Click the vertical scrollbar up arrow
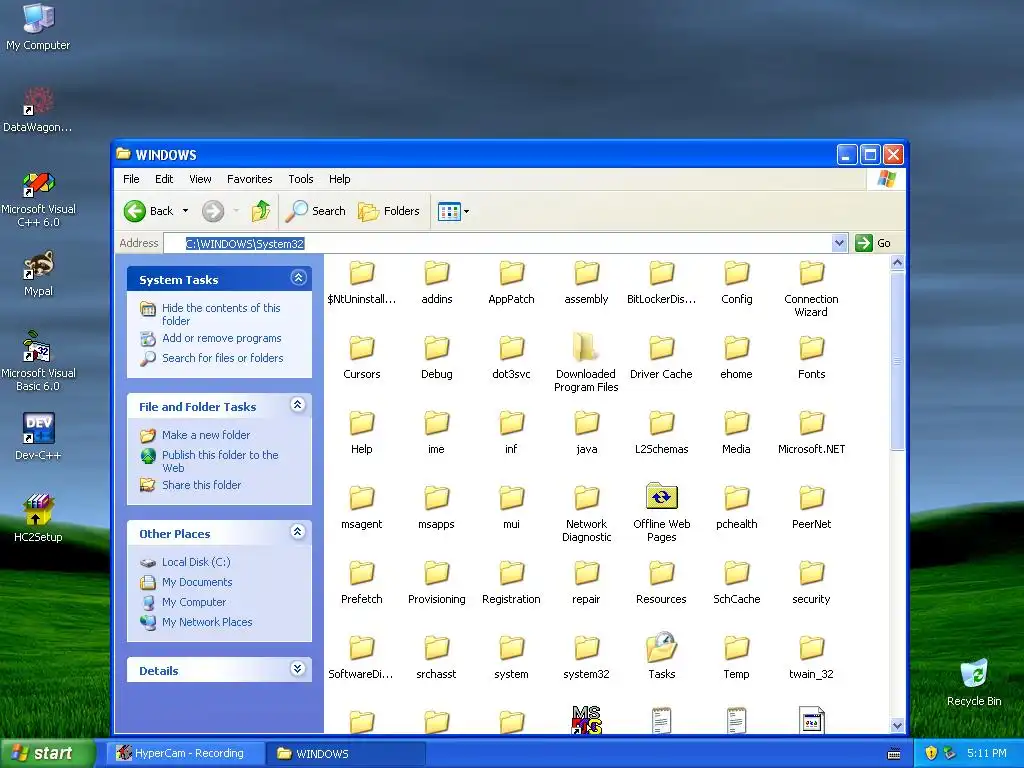Image resolution: width=1024 pixels, height=768 pixels. pos(897,263)
